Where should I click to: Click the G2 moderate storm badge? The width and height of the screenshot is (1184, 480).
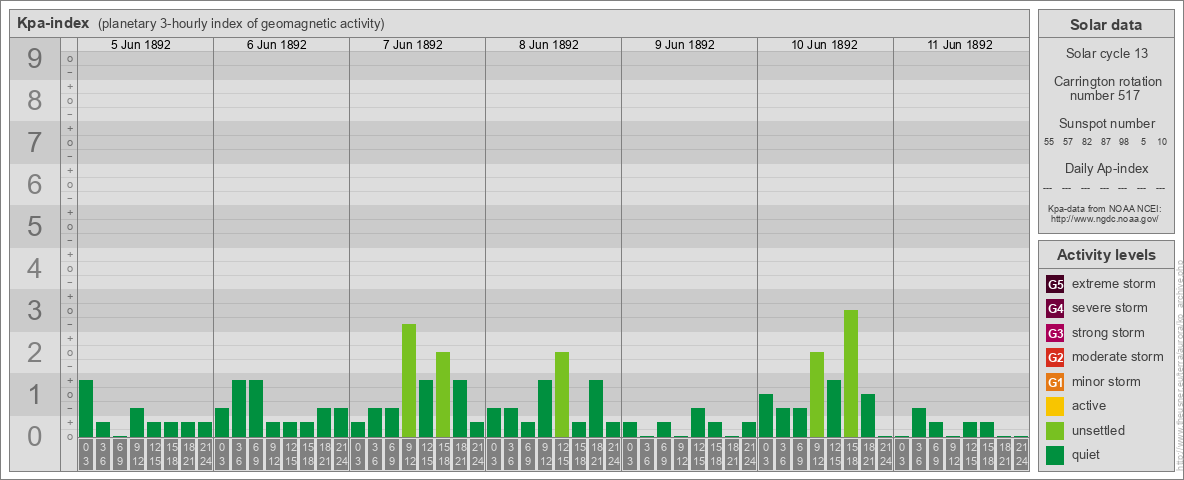1055,357
